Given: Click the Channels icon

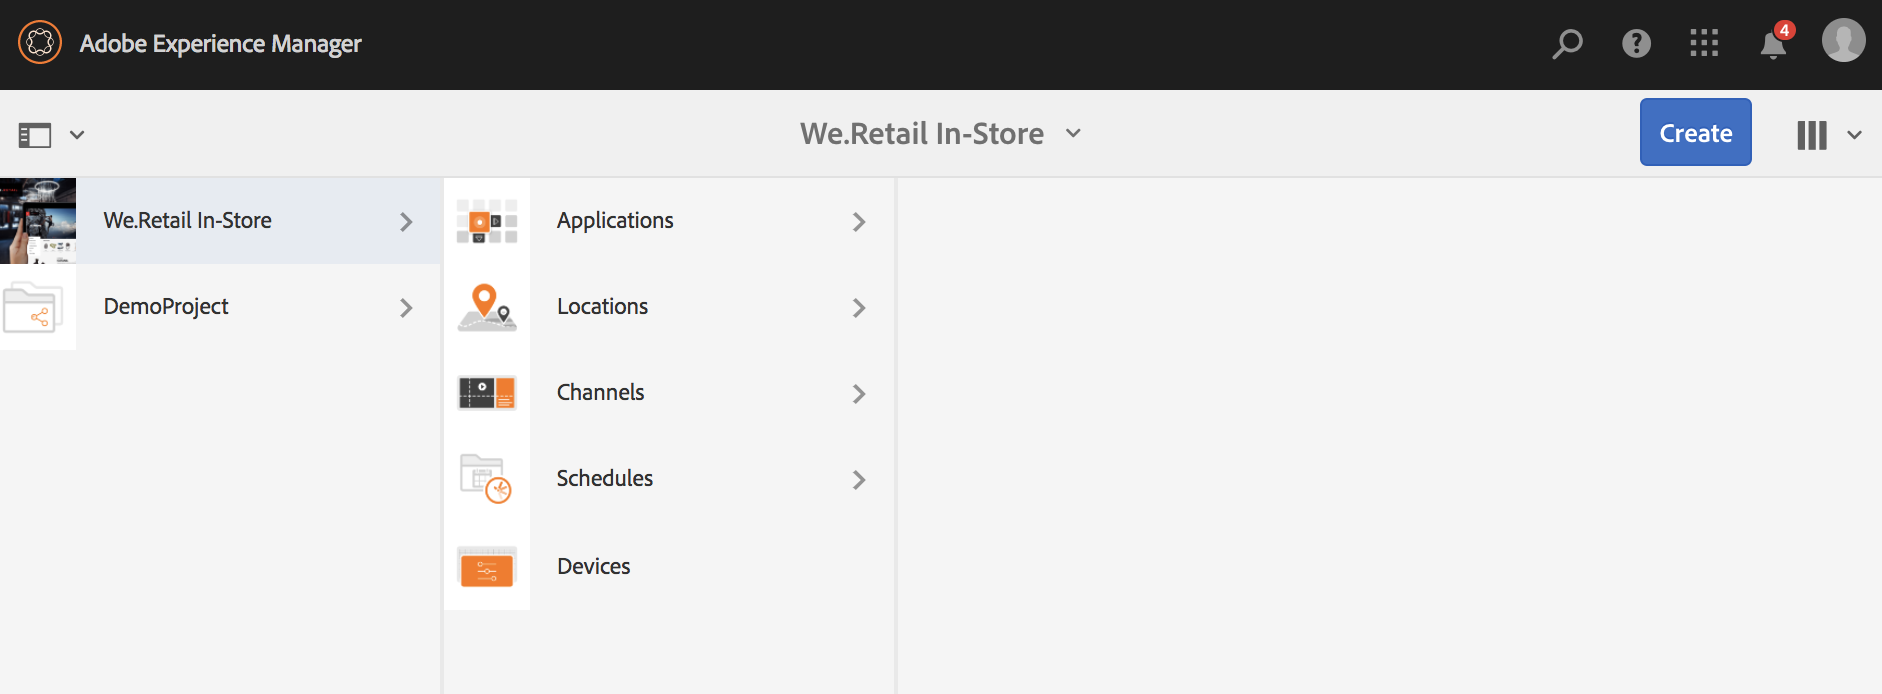Looking at the screenshot, I should coord(487,393).
